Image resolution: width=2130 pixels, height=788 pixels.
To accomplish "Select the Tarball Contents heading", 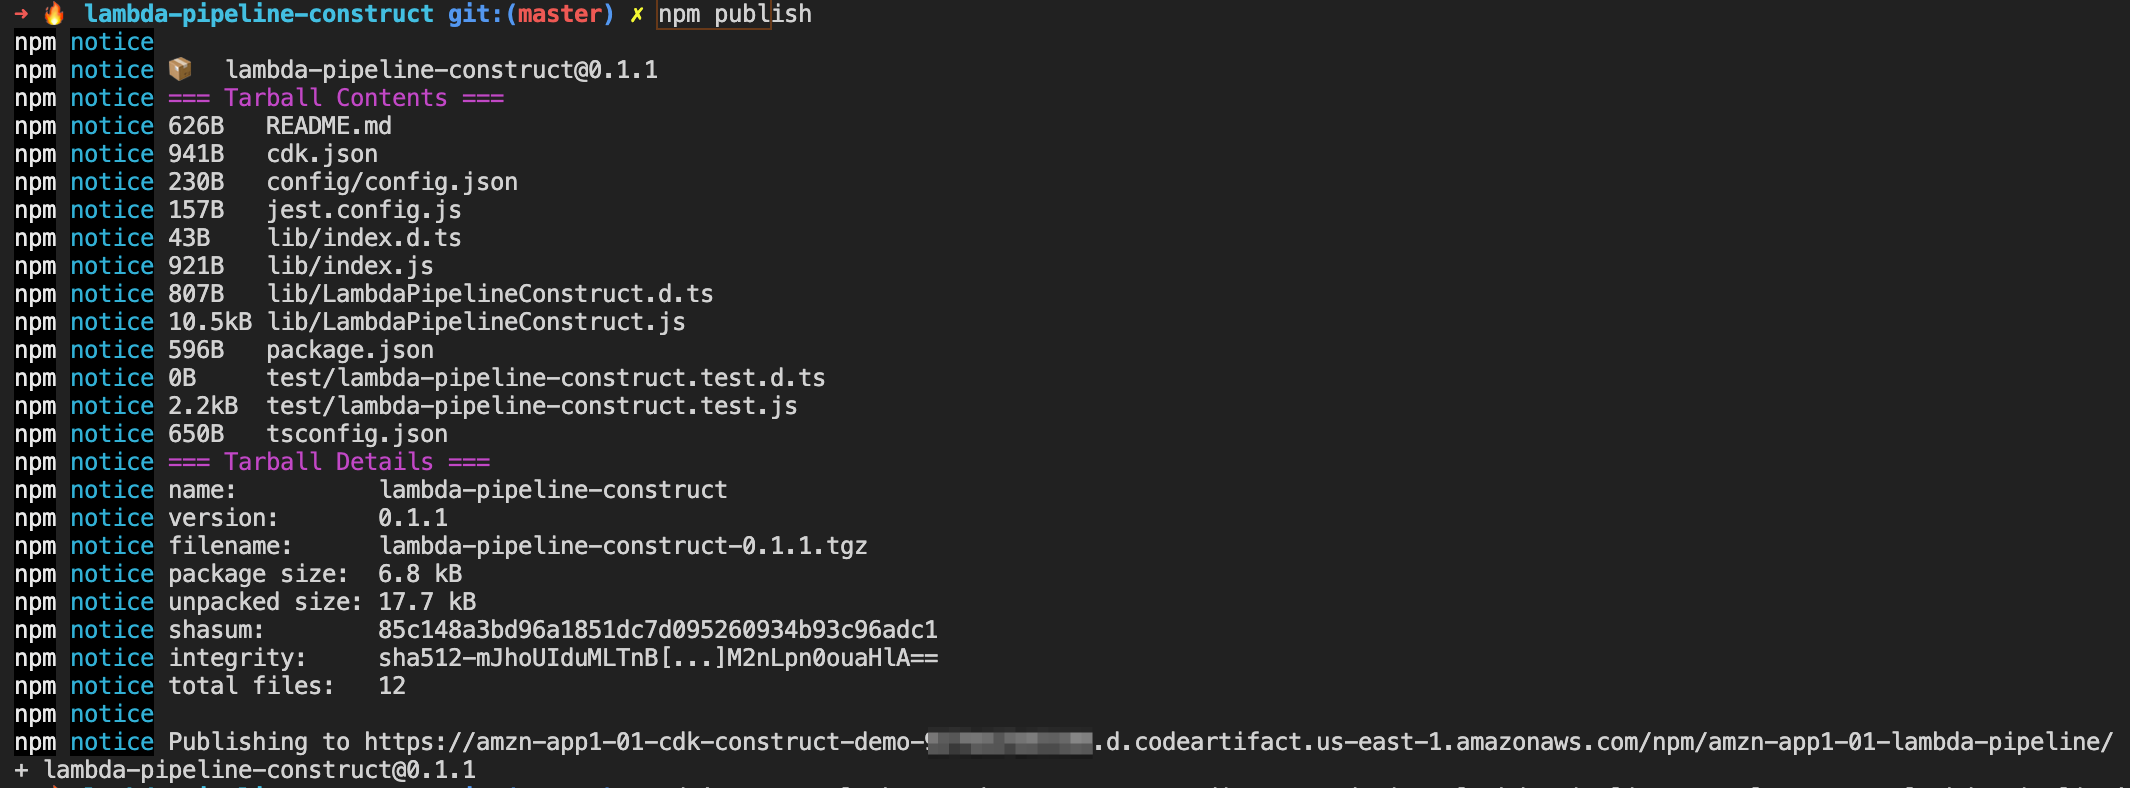I will (x=336, y=98).
